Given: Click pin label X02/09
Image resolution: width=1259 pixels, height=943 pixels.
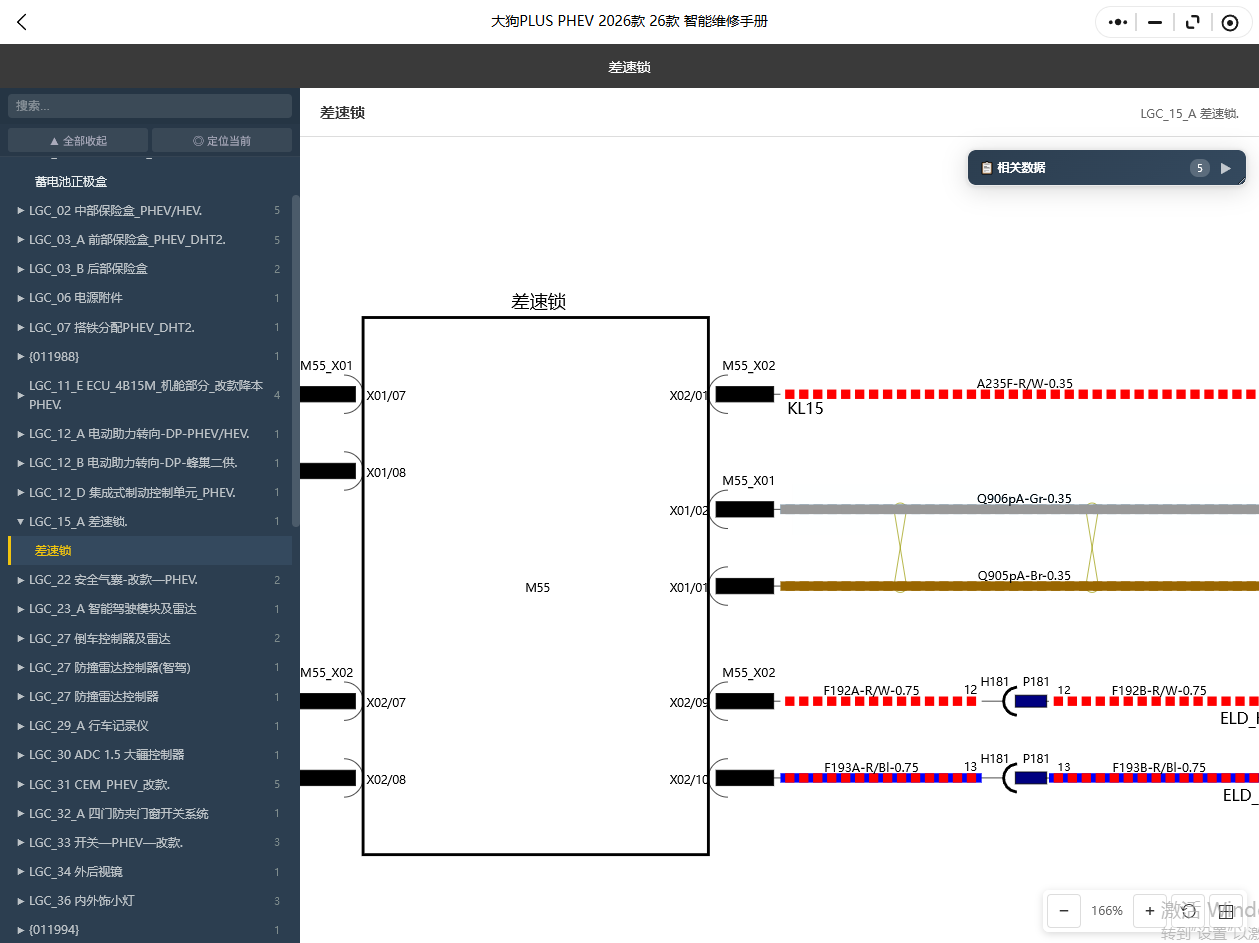Looking at the screenshot, I should coord(688,702).
